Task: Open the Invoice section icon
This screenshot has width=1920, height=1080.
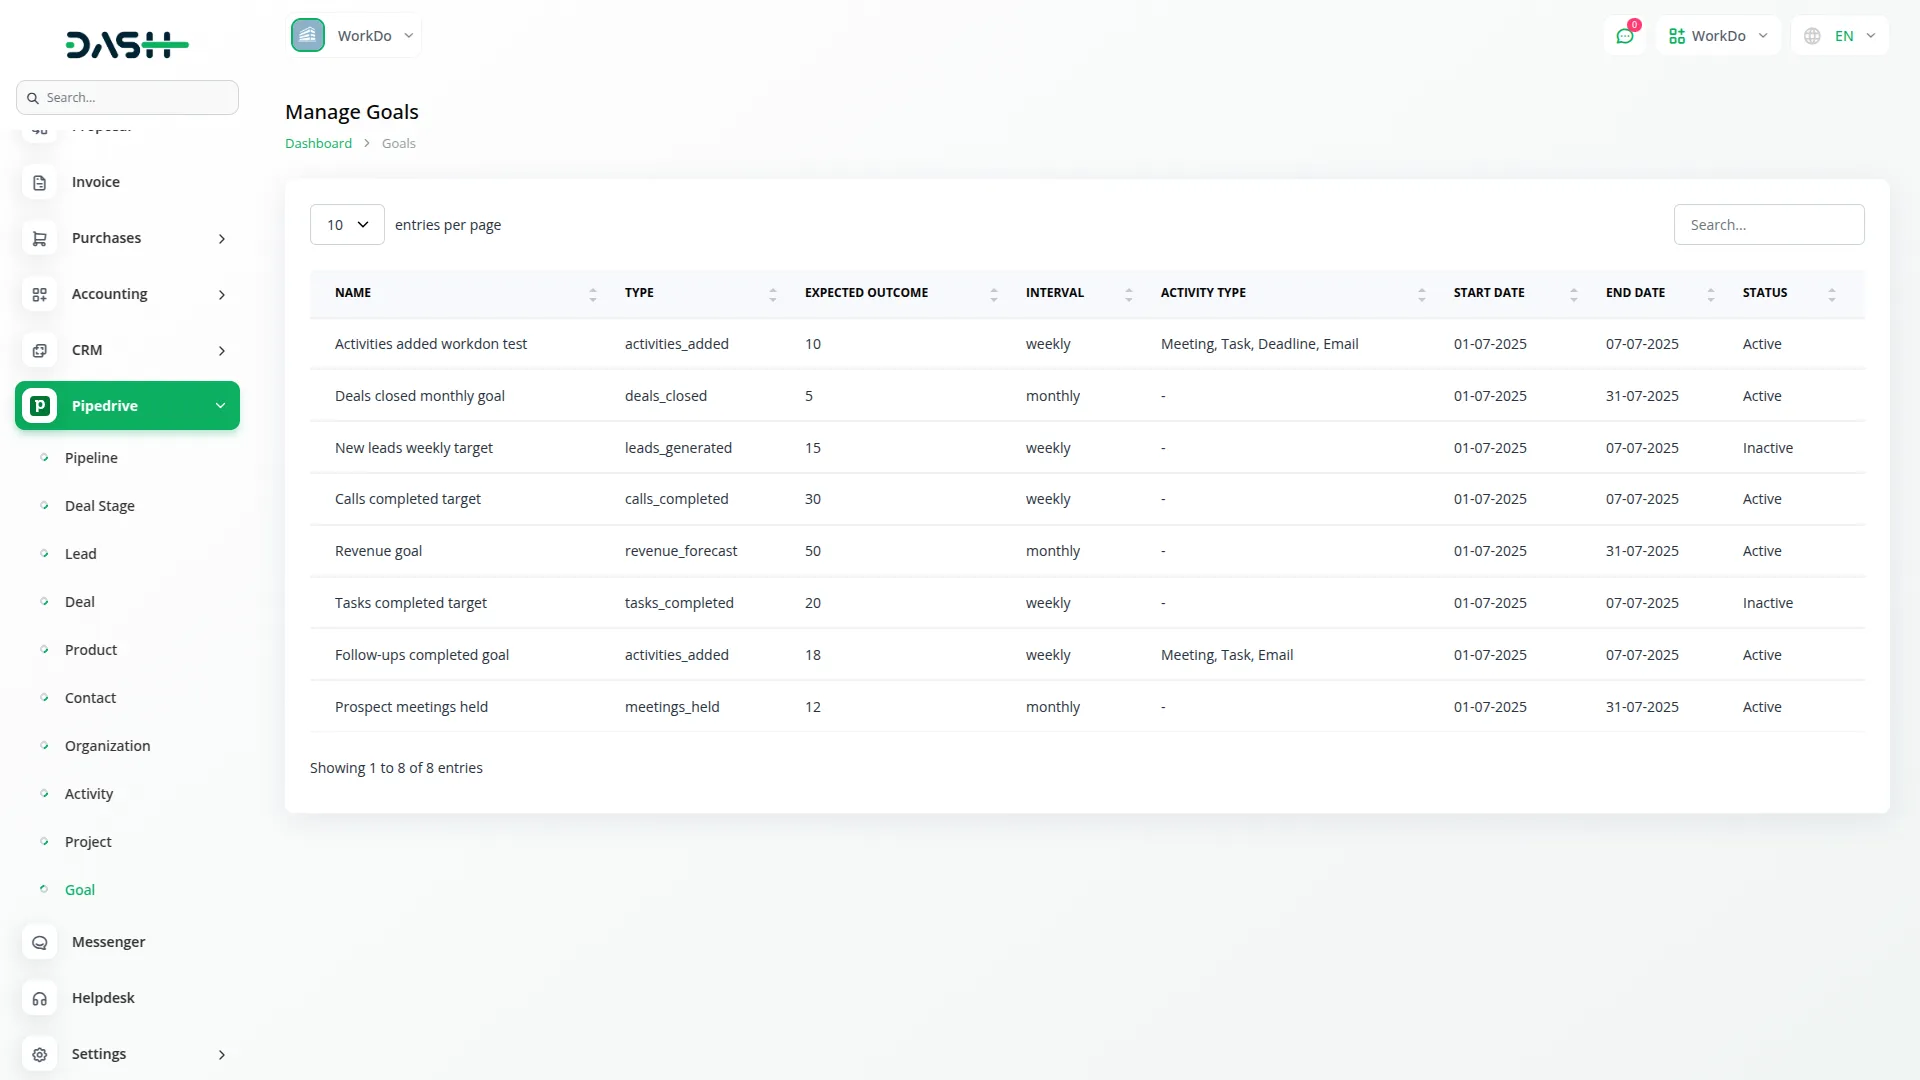Action: (39, 182)
